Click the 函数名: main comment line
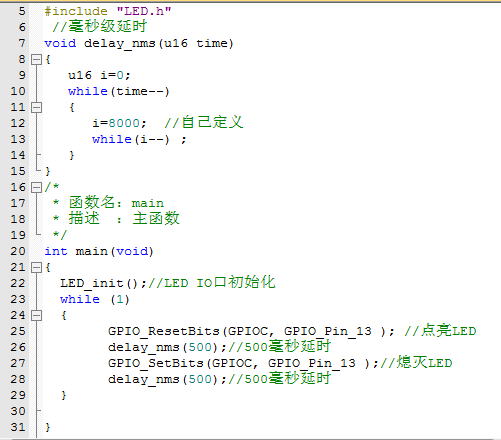This screenshot has width=501, height=440. pos(108,202)
